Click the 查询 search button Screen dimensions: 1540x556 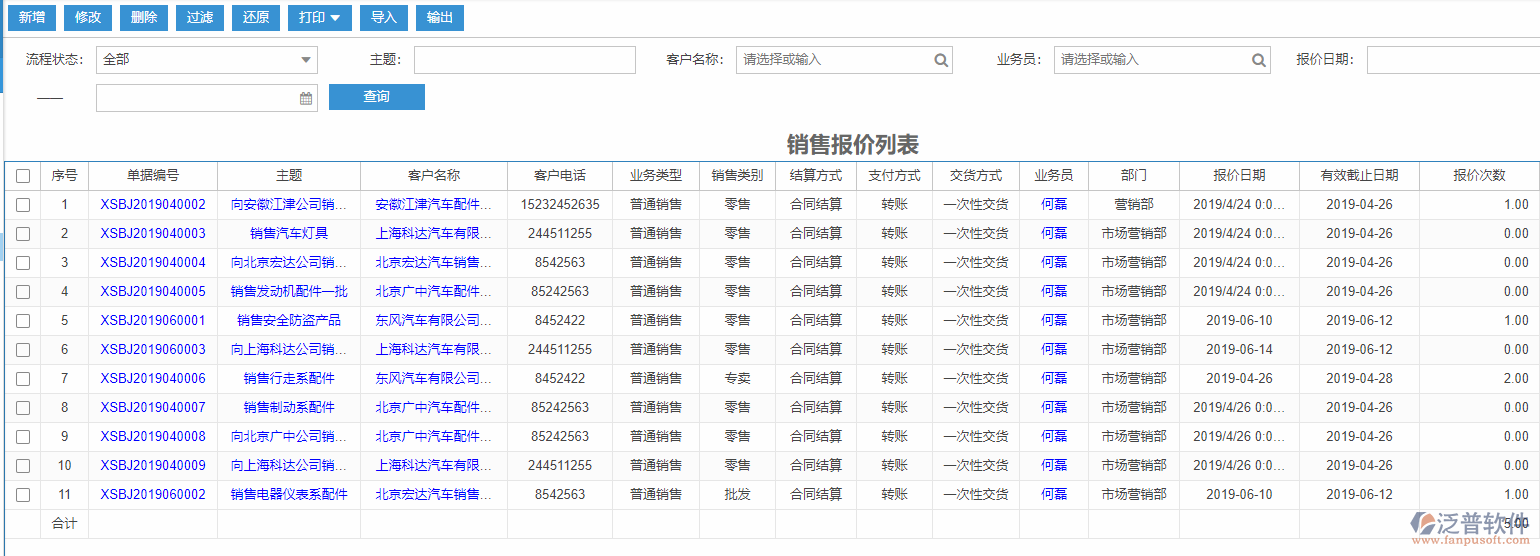click(x=377, y=97)
